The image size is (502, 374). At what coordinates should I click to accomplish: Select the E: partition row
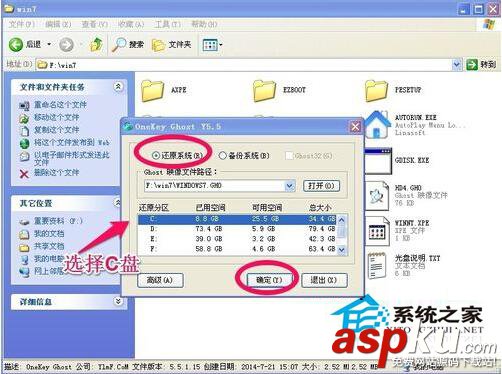point(238,239)
